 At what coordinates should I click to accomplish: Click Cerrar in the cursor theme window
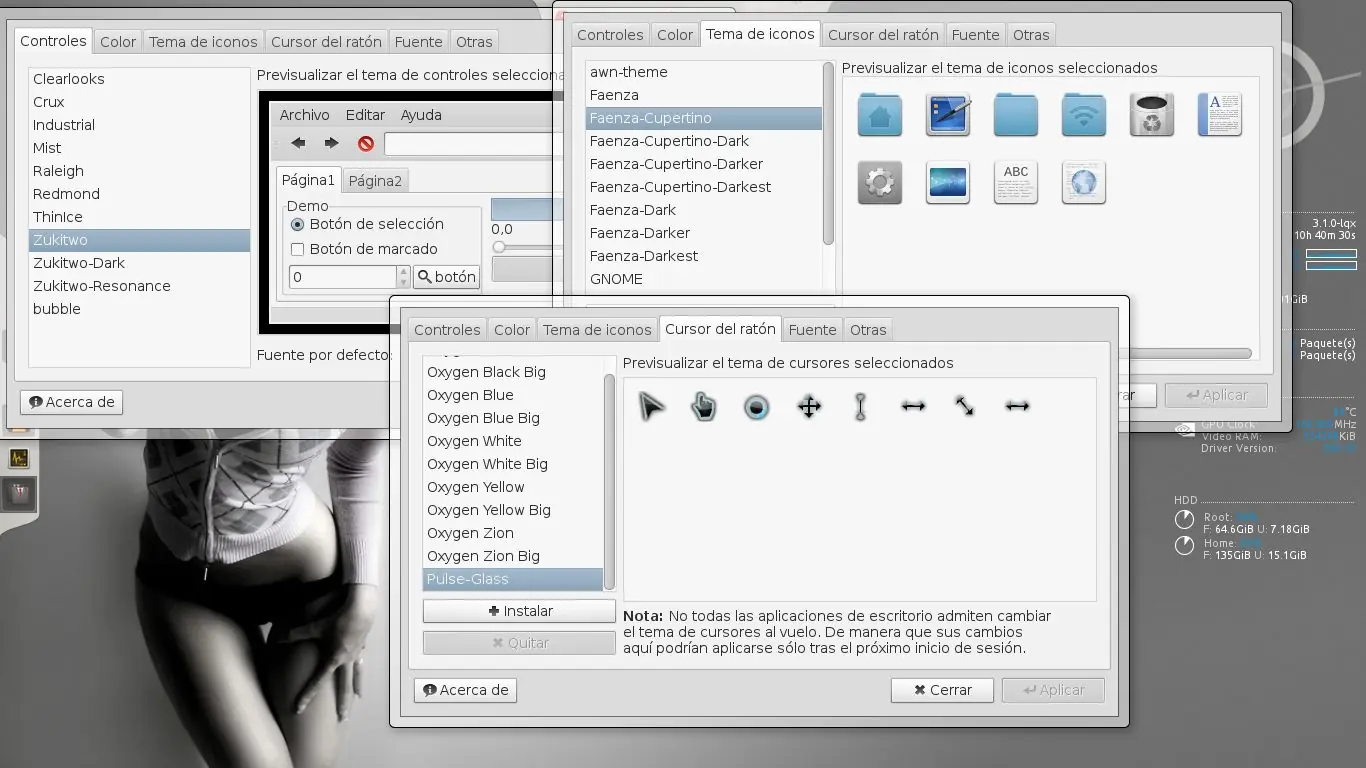[x=942, y=690]
